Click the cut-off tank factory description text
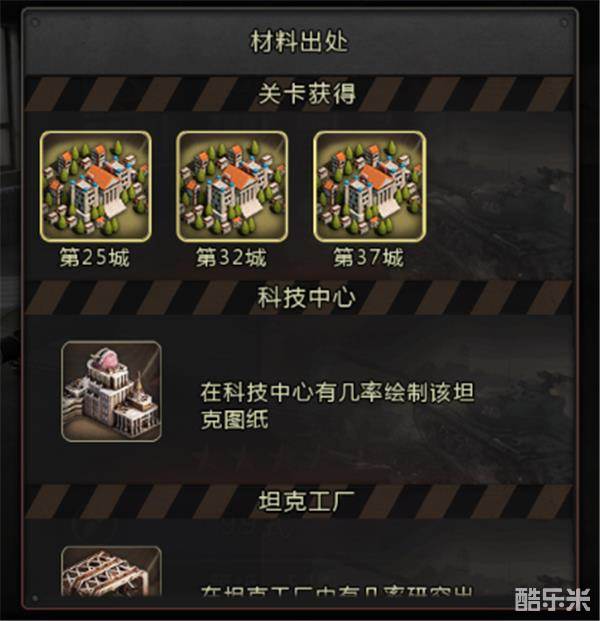This screenshot has height=621, width=600. [337, 591]
